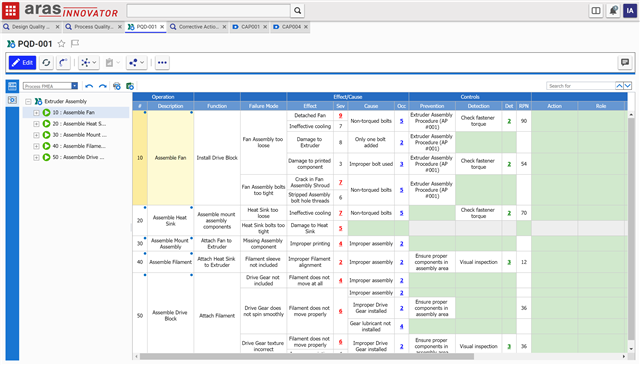The width and height of the screenshot is (640, 365).
Task: Open the three-dots more options menu
Action: (162, 62)
